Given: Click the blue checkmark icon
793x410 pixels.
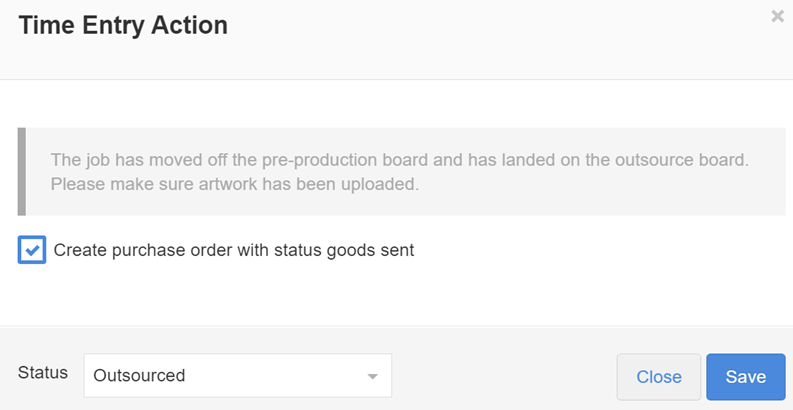Looking at the screenshot, I should (32, 250).
